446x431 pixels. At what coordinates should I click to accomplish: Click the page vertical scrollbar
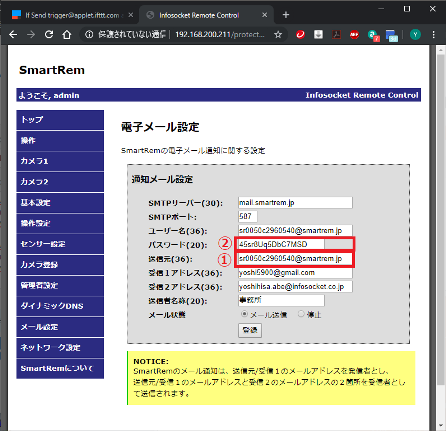coord(440,233)
